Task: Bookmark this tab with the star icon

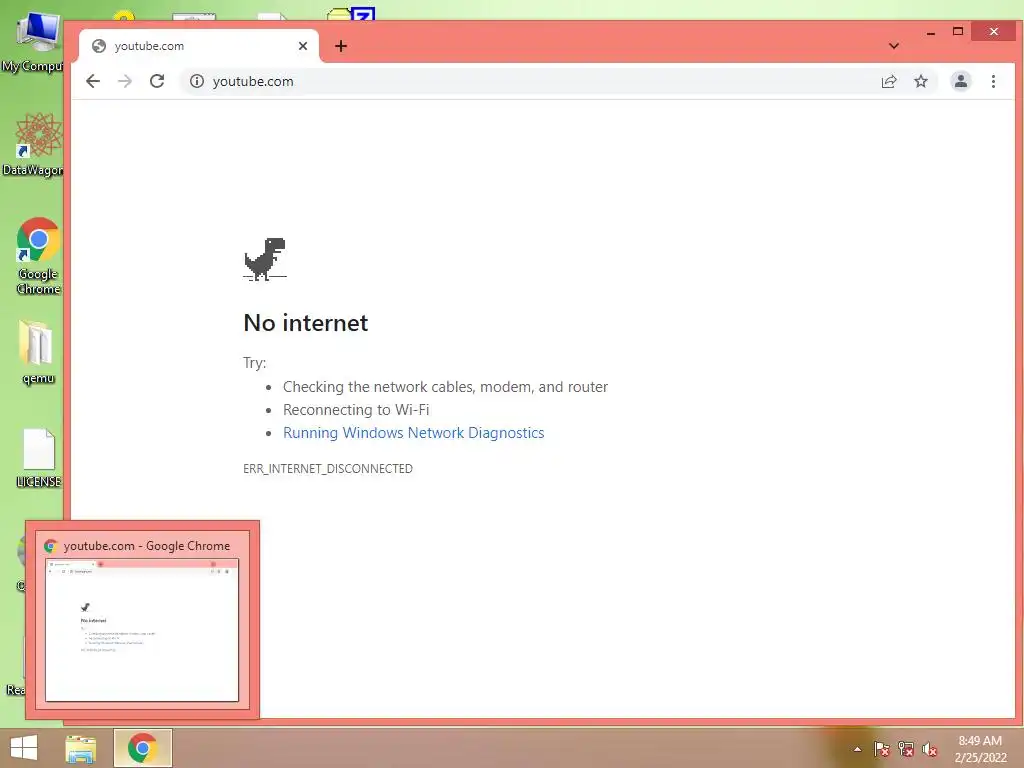Action: (x=921, y=81)
